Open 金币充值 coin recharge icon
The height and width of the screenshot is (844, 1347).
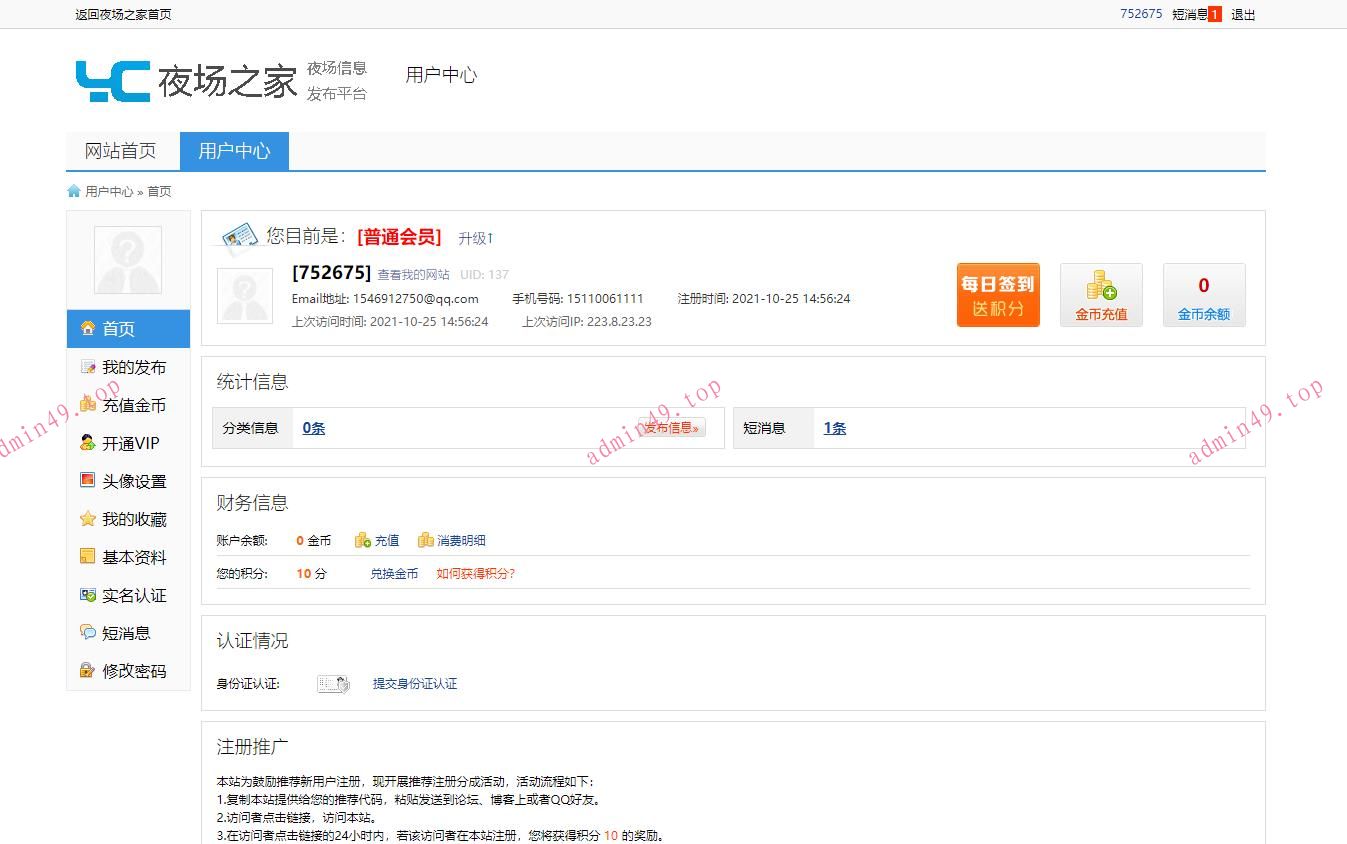point(1100,295)
